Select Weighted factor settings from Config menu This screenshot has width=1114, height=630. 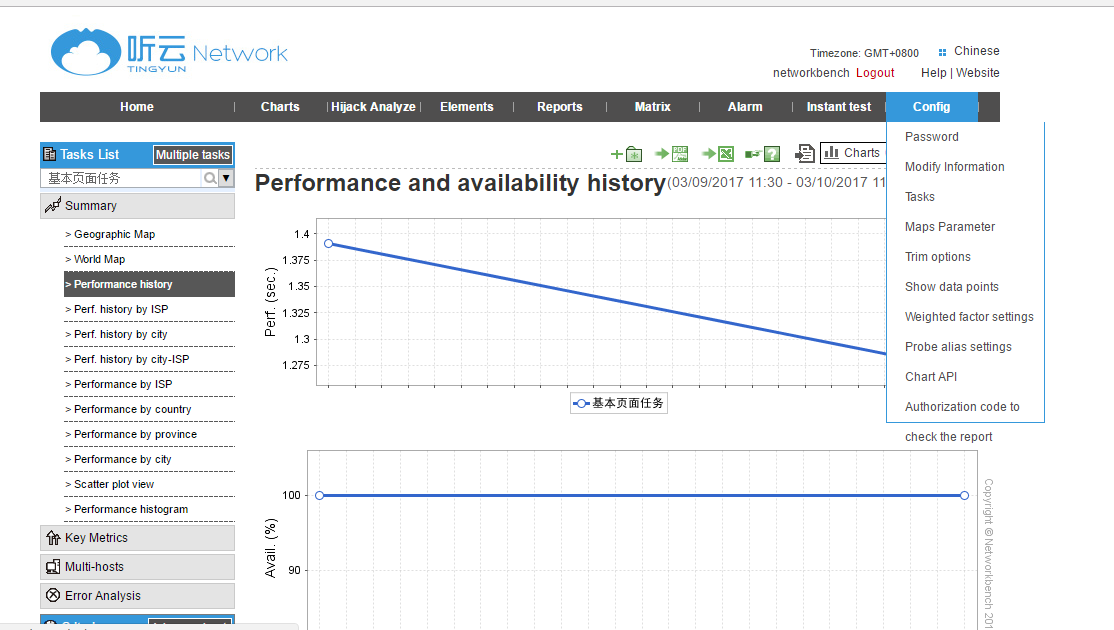pyautogui.click(x=969, y=317)
